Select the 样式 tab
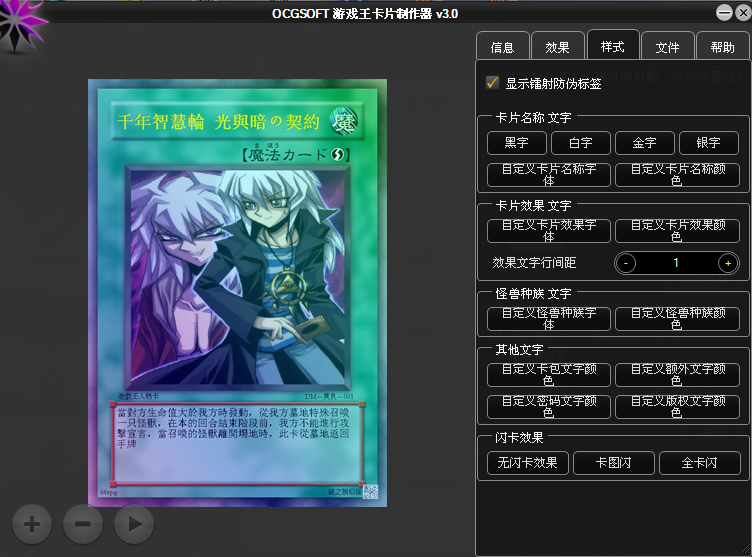Screen dimensions: 752x557 tap(612, 46)
